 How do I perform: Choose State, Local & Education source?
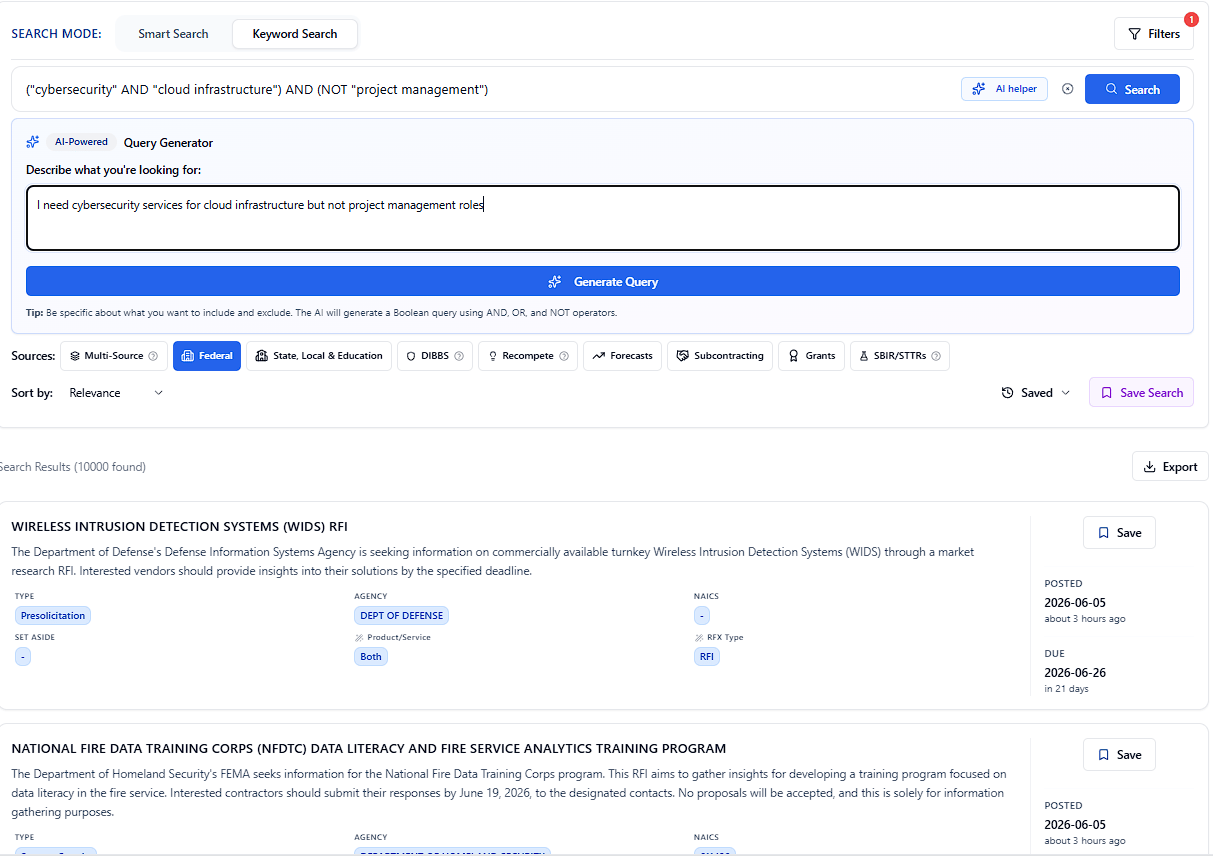click(x=319, y=356)
